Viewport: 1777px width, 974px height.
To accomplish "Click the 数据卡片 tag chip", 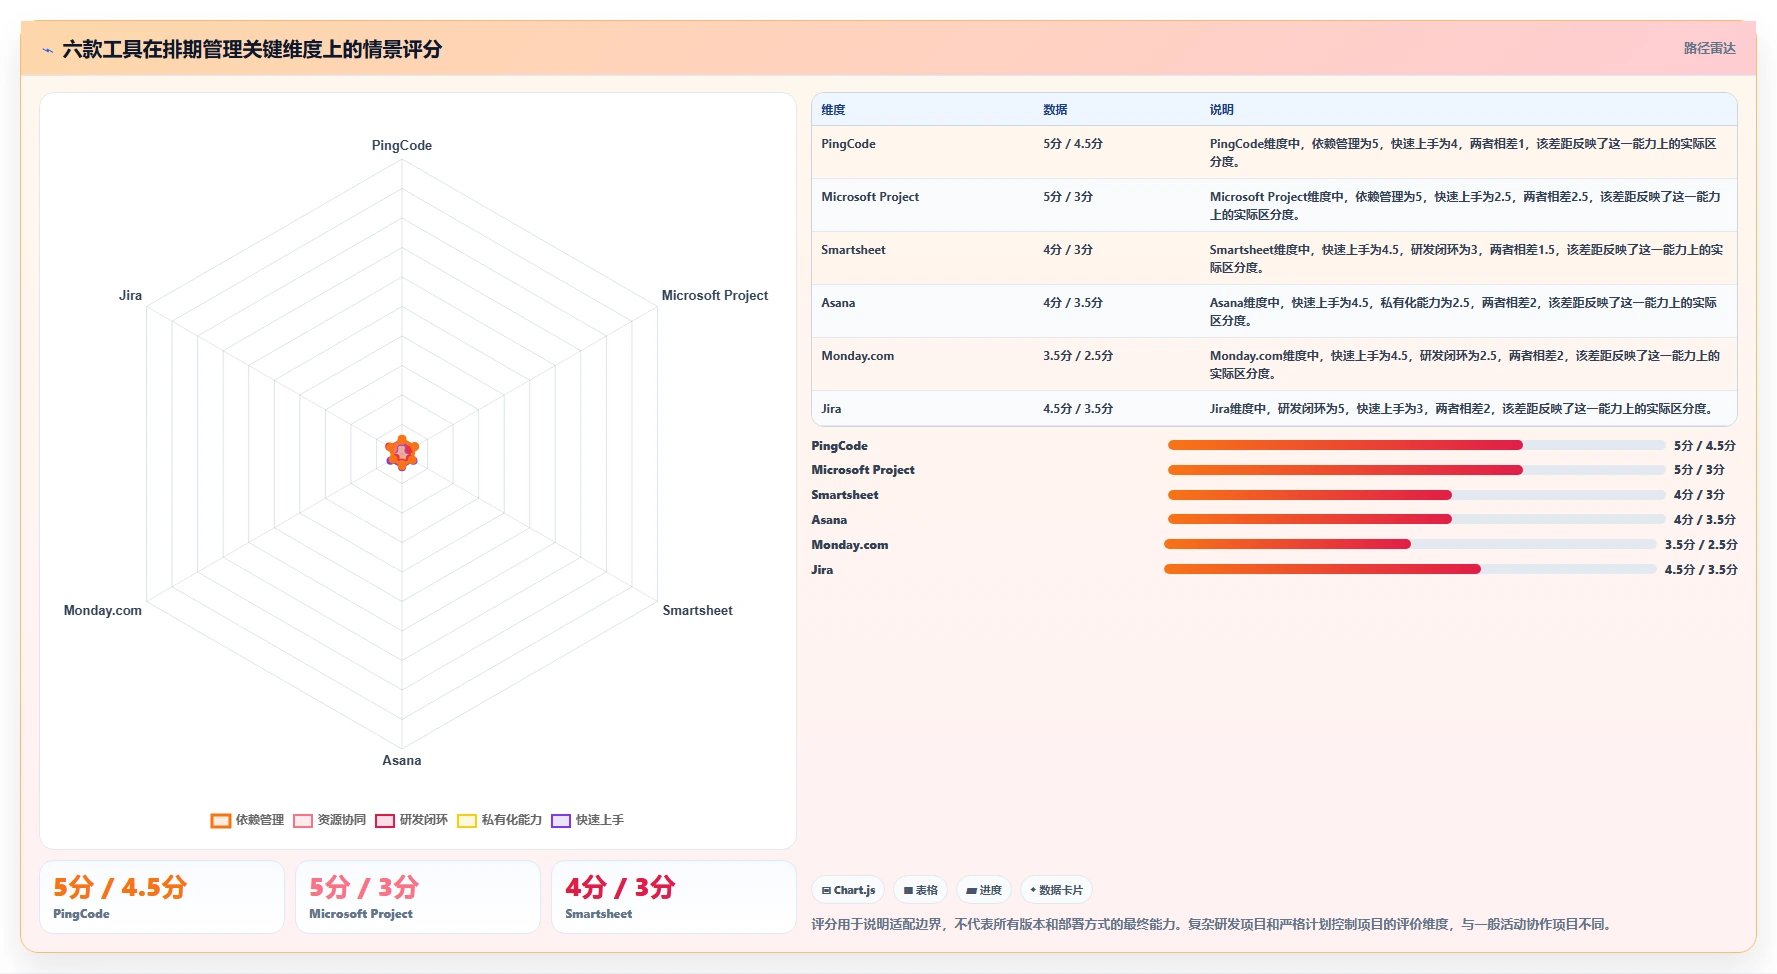I will click(1056, 890).
